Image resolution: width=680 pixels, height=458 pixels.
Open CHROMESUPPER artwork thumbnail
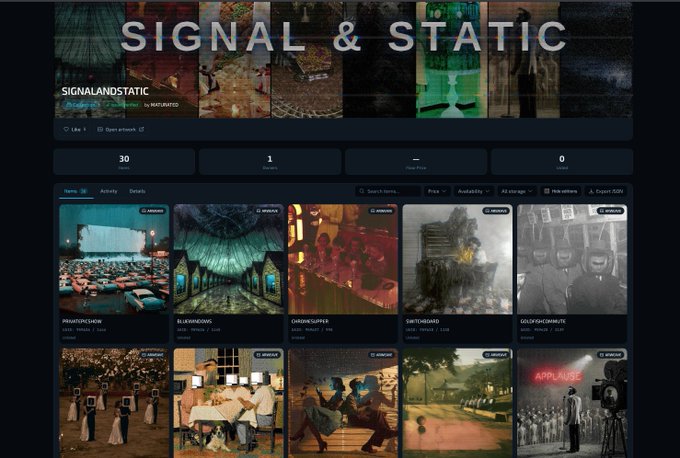click(x=343, y=259)
